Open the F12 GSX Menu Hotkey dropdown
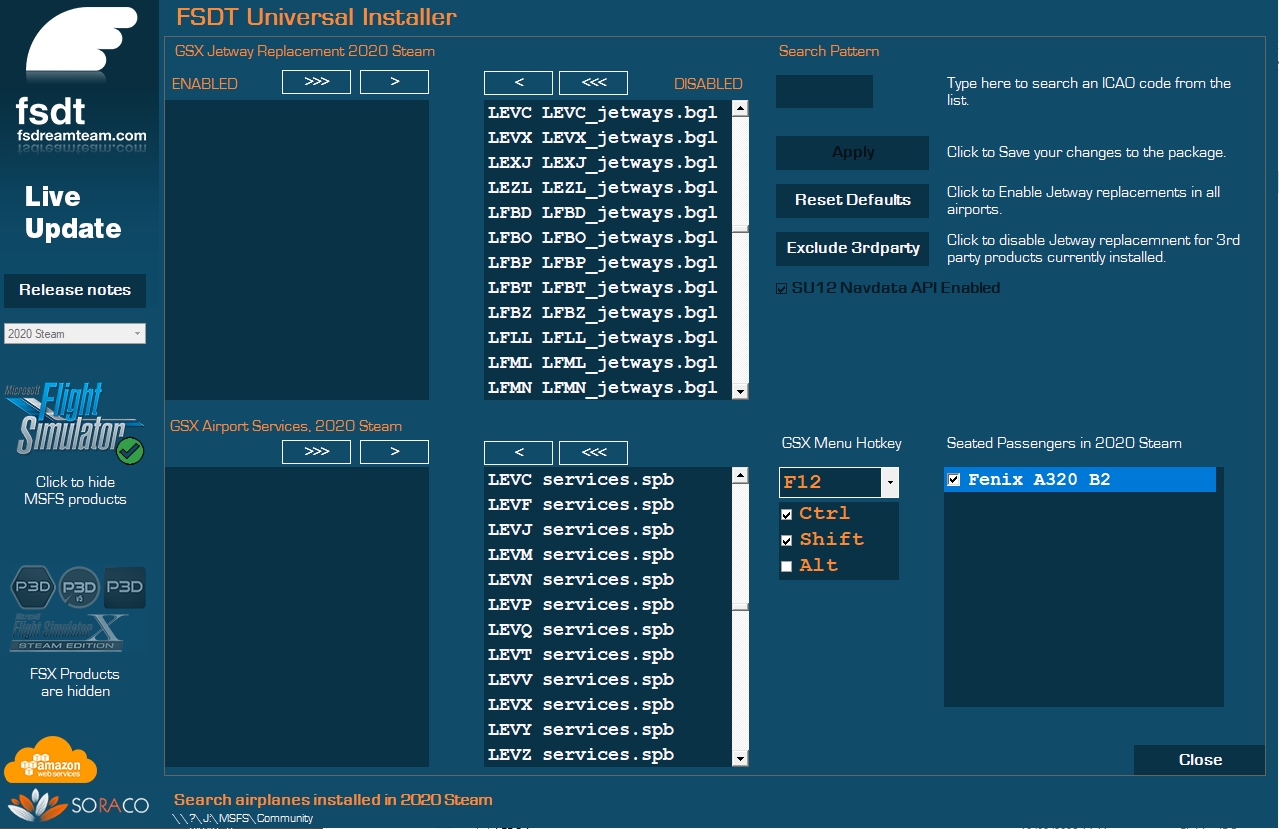The image size is (1279, 829). coord(889,482)
